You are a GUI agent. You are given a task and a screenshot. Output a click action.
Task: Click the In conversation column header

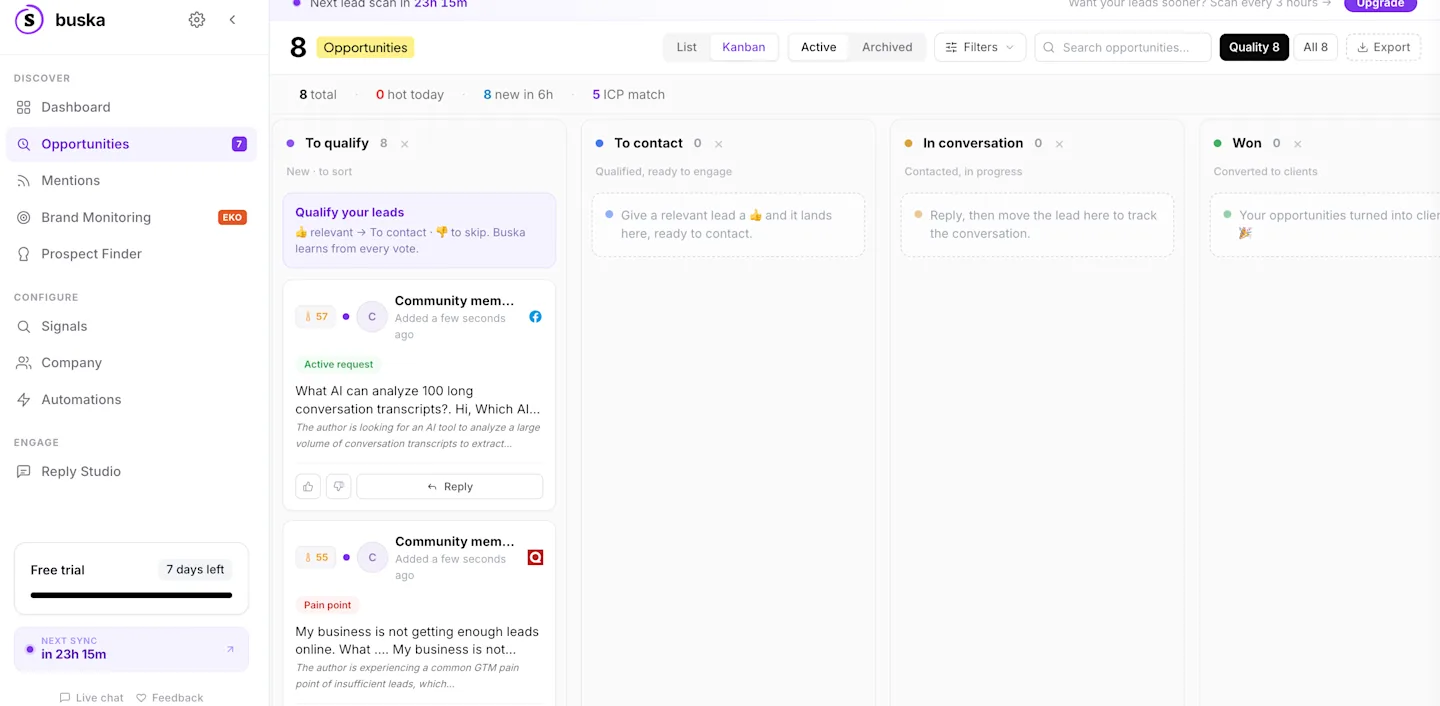[x=973, y=143]
